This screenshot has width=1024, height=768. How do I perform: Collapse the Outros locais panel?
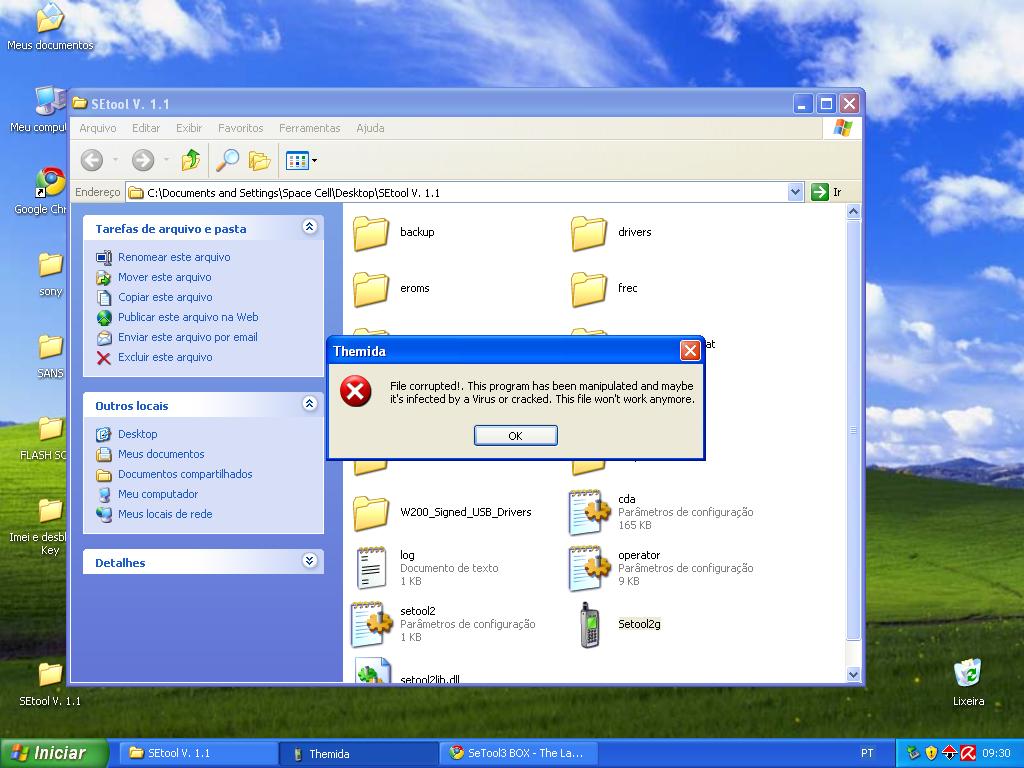click(x=310, y=404)
